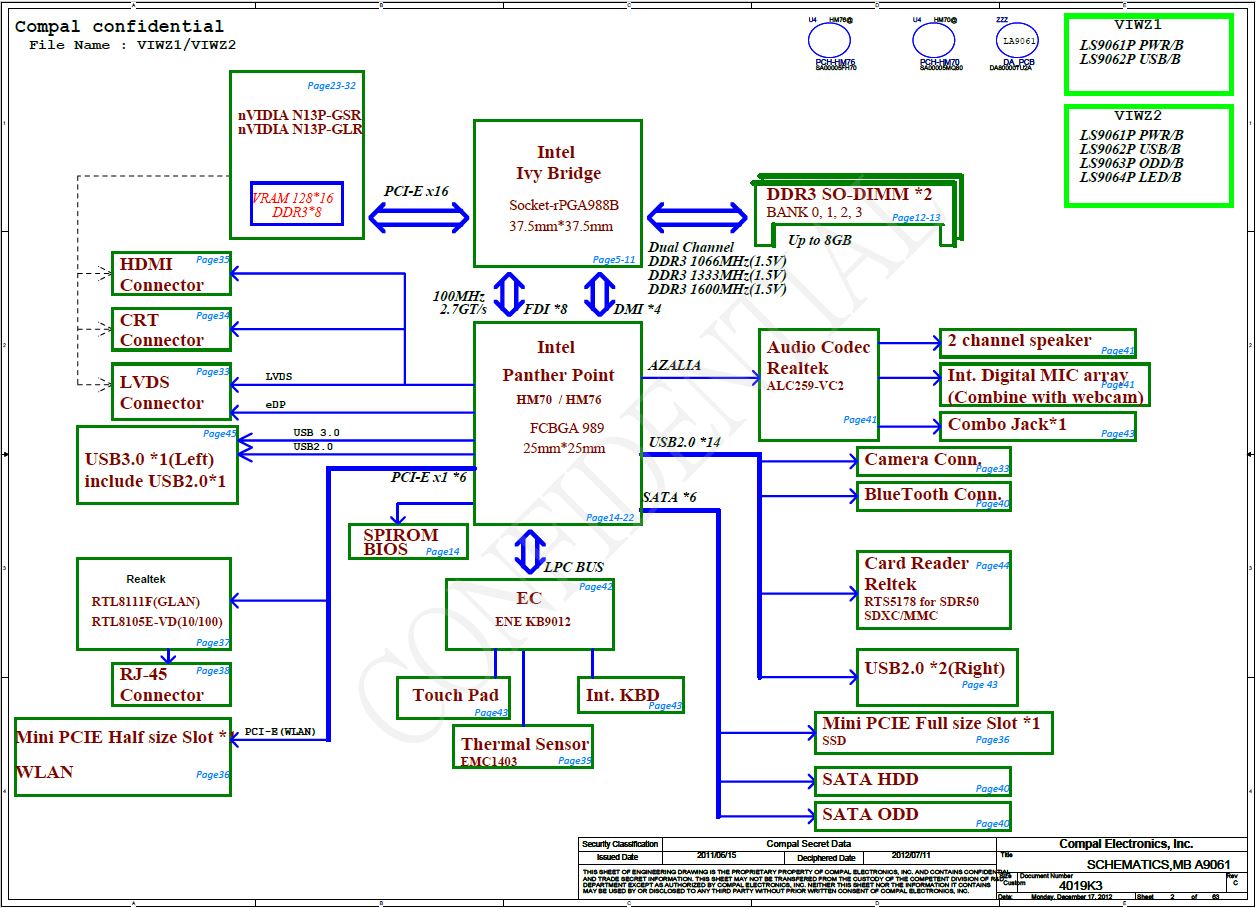This screenshot has height=908, width=1256.
Task: Select the VRAM 128*16 DDR3*8 box
Action: click(x=297, y=205)
